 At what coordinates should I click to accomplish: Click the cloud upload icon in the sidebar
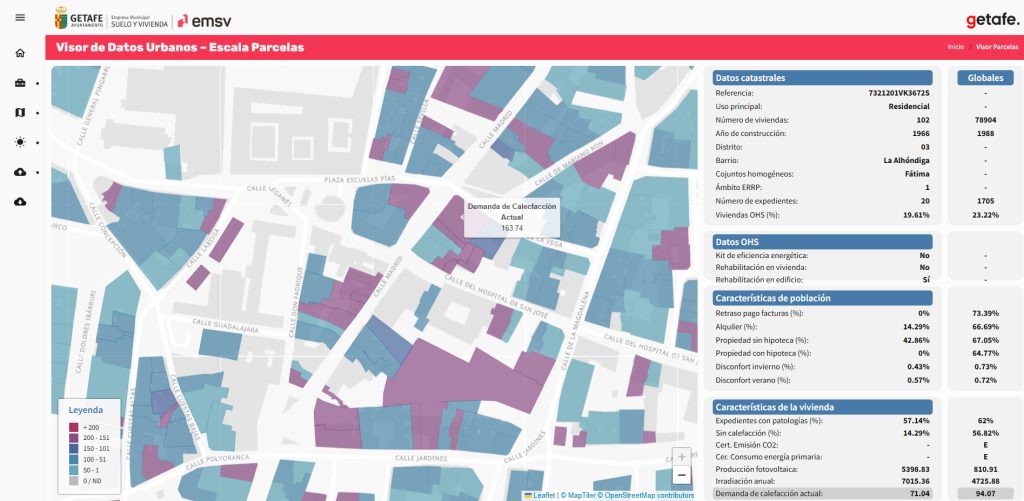[20, 172]
